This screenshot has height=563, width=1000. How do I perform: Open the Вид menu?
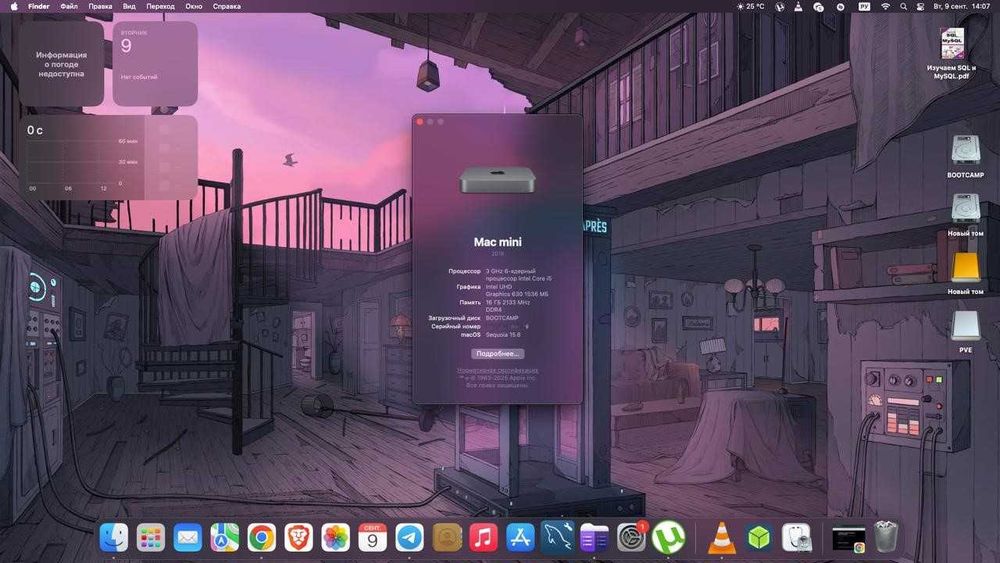129,6
